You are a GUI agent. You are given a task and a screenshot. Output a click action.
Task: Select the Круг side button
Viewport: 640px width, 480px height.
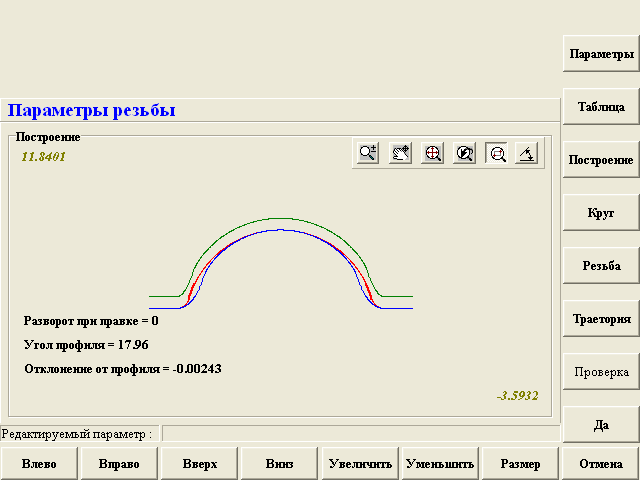pos(601,212)
